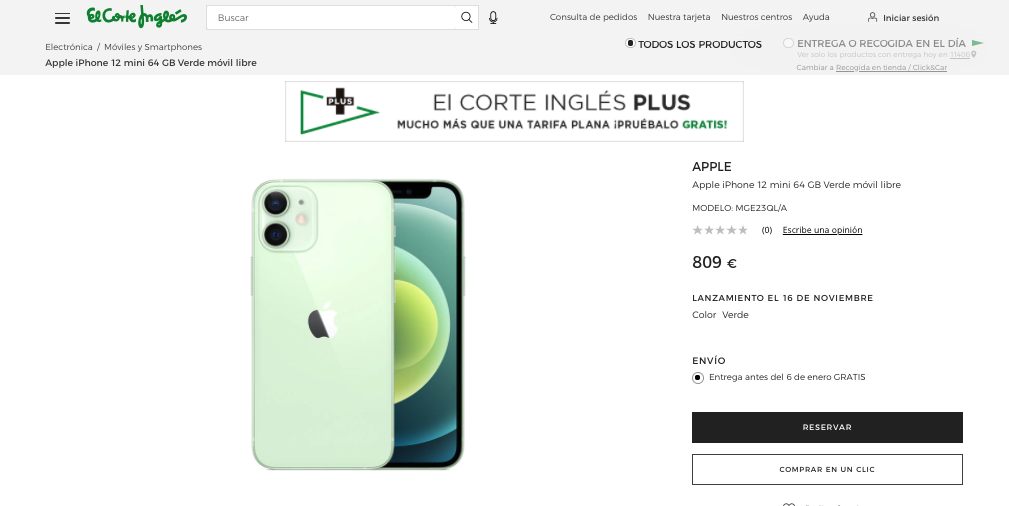Click the location pin next to postal code
Viewport: 1009px width, 506px height.
tap(974, 55)
